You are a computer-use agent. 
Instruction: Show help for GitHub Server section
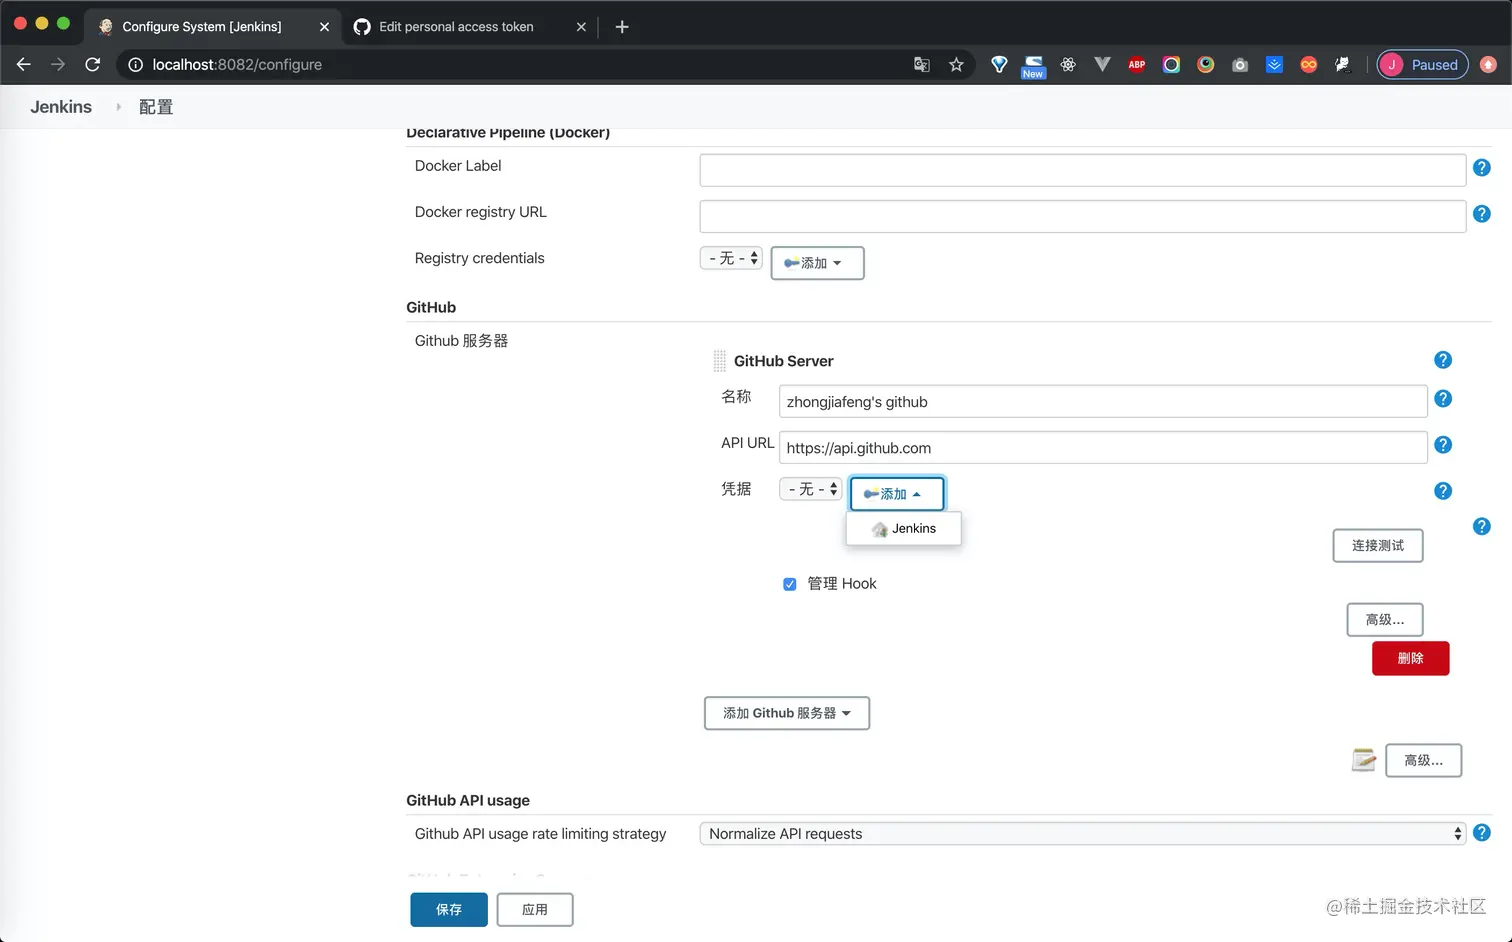click(1443, 360)
